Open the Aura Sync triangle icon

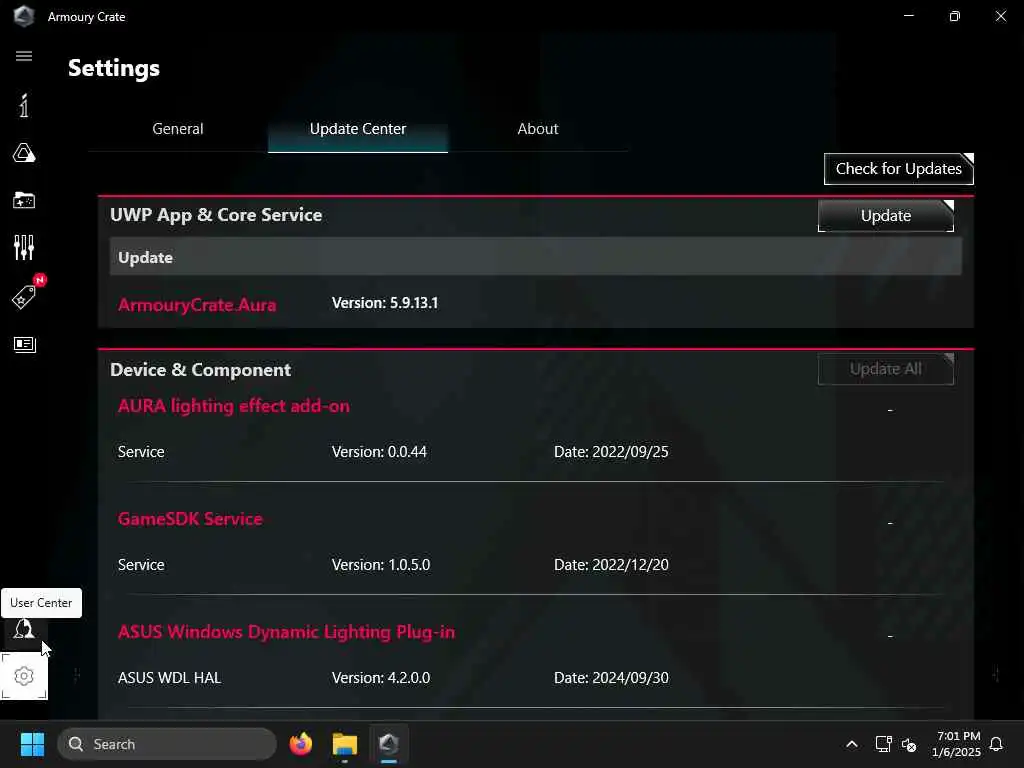pyautogui.click(x=24, y=153)
